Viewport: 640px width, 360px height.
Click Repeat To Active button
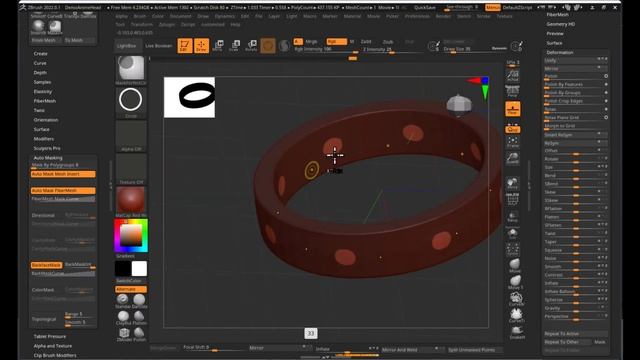pyautogui.click(x=576, y=334)
